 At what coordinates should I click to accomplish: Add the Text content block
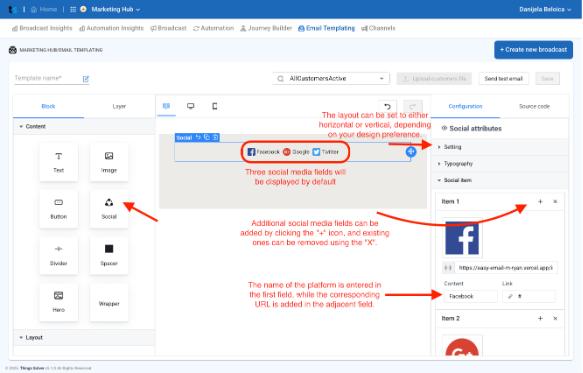[58, 162]
